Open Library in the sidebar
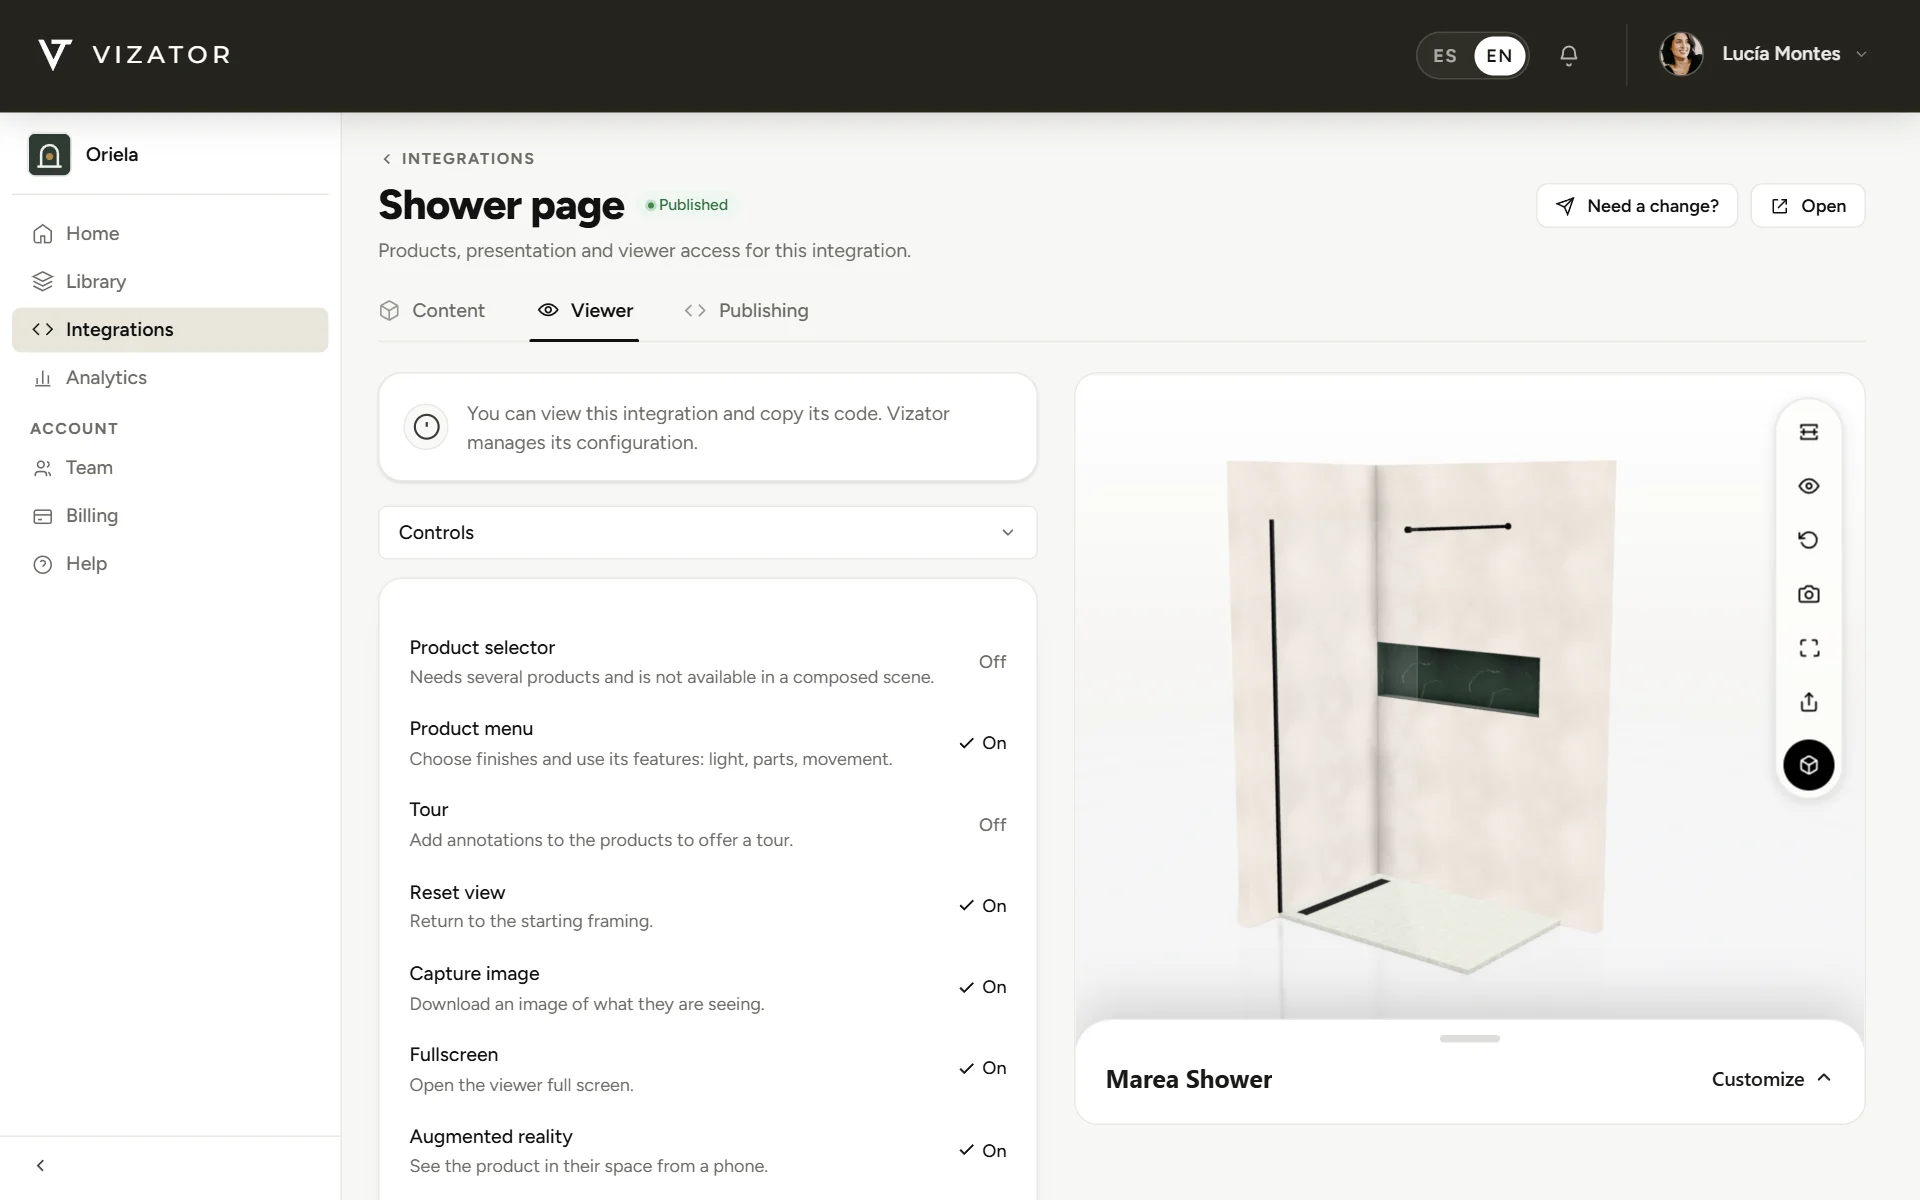The width and height of the screenshot is (1920, 1200). (170, 282)
